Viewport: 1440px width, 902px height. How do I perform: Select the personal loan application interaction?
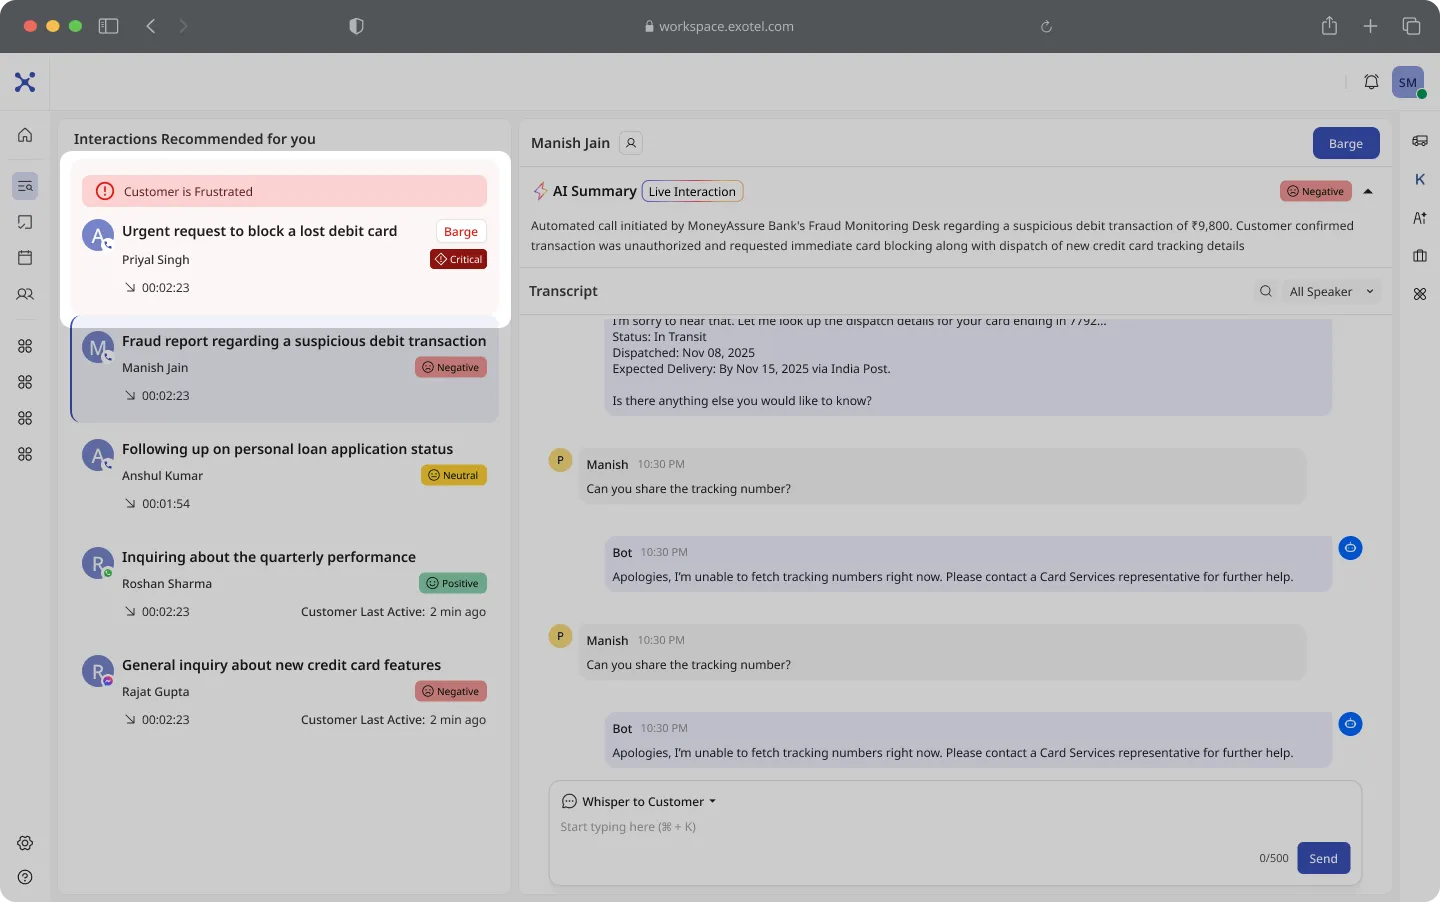click(285, 476)
